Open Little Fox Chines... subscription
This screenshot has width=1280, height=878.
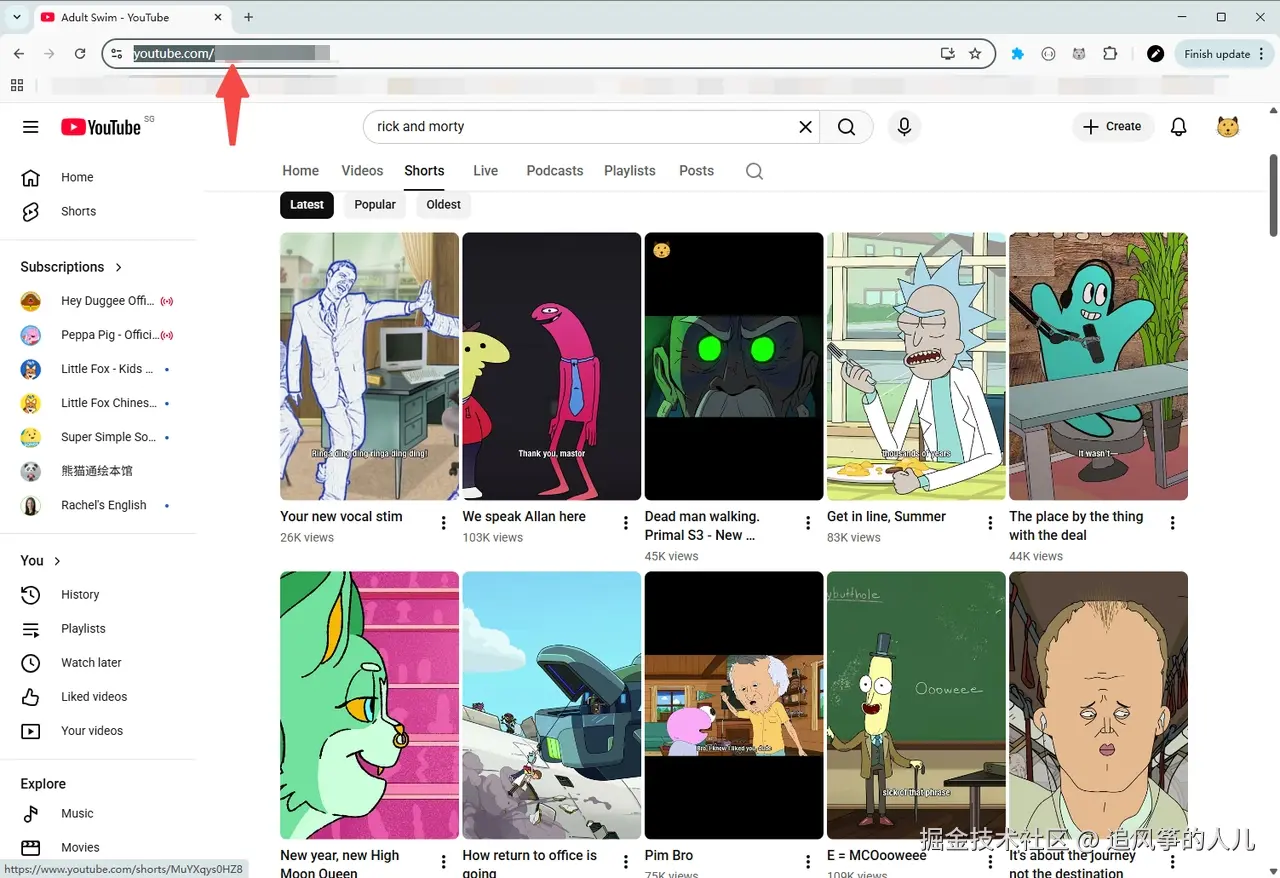100,403
